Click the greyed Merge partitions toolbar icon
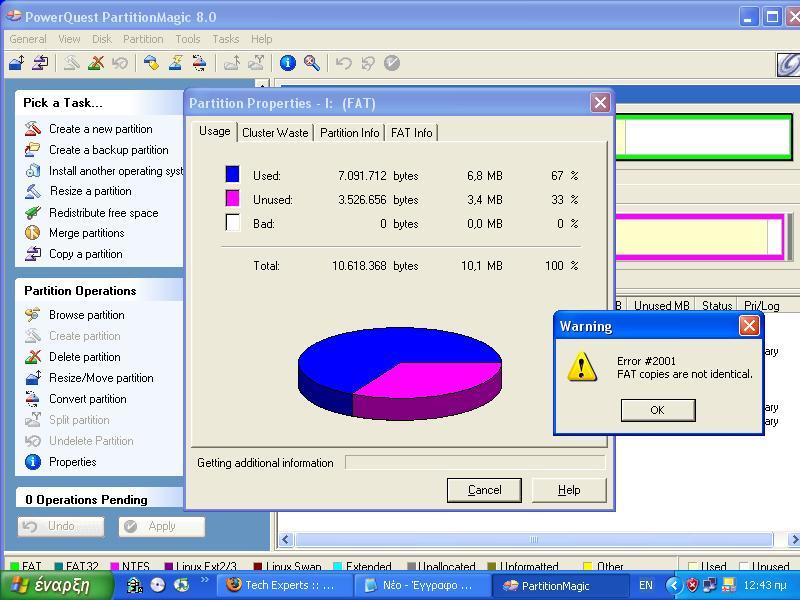800x600 pixels. [232, 63]
